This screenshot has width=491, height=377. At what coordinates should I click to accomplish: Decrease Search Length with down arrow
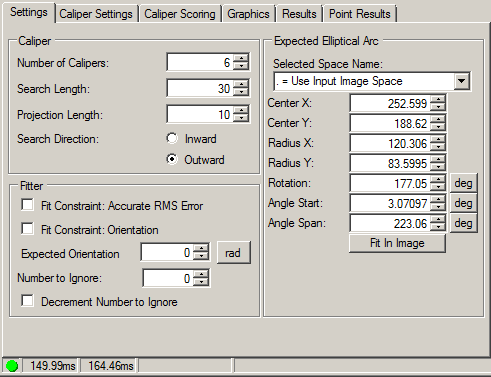coord(241,92)
